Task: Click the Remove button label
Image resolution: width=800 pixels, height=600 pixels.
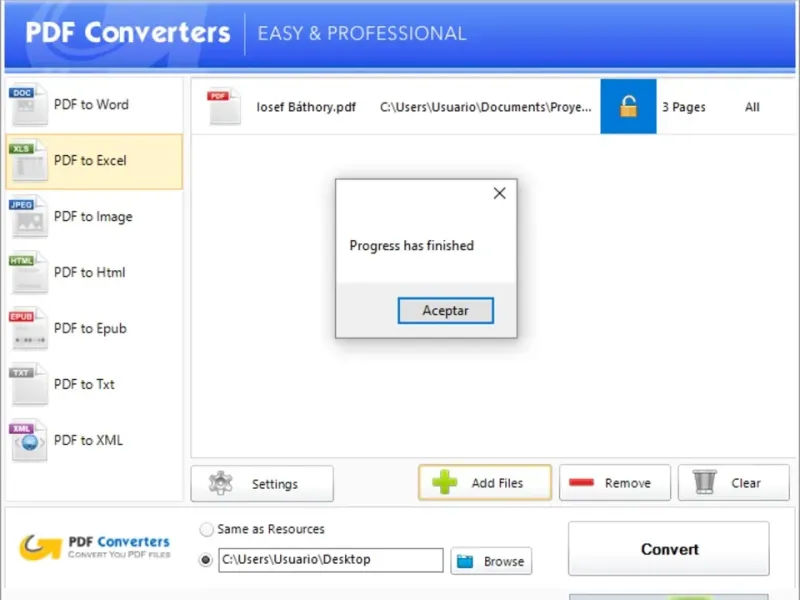Action: (x=628, y=483)
